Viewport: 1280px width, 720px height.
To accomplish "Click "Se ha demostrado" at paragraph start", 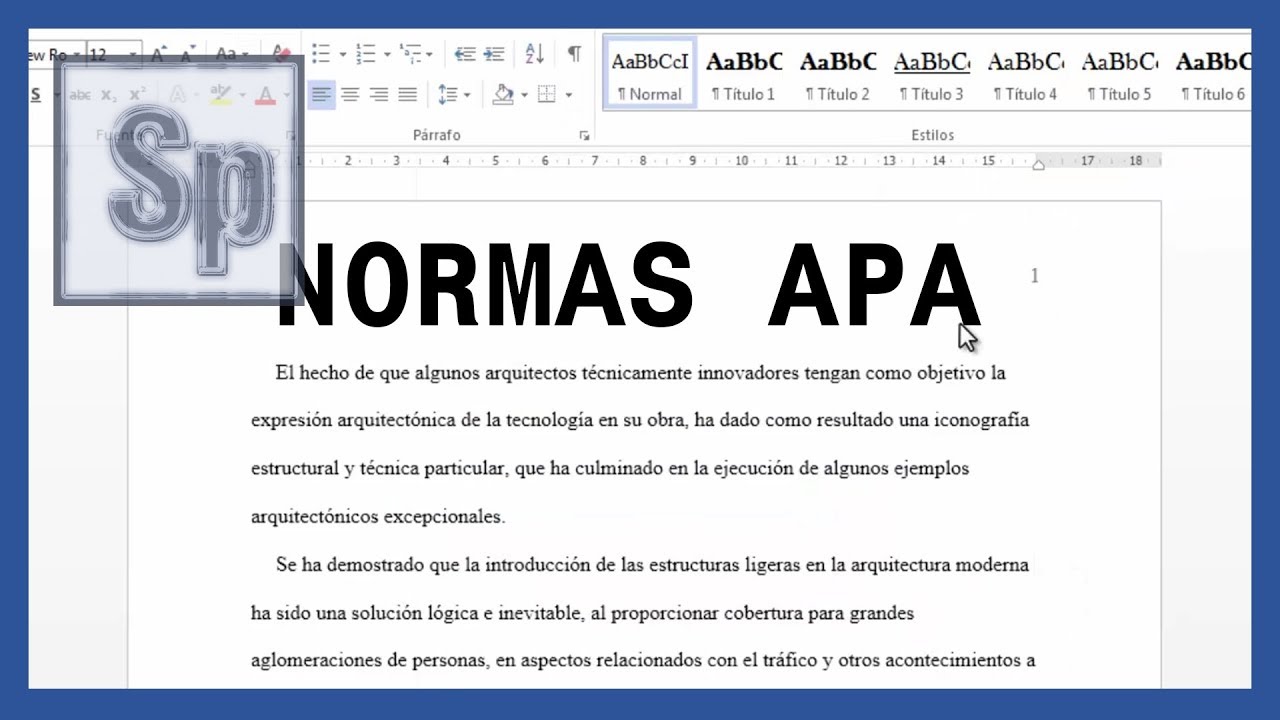I will click(x=350, y=565).
